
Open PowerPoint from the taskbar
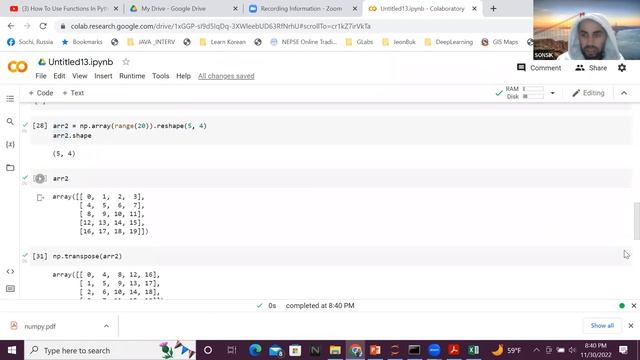coord(375,350)
